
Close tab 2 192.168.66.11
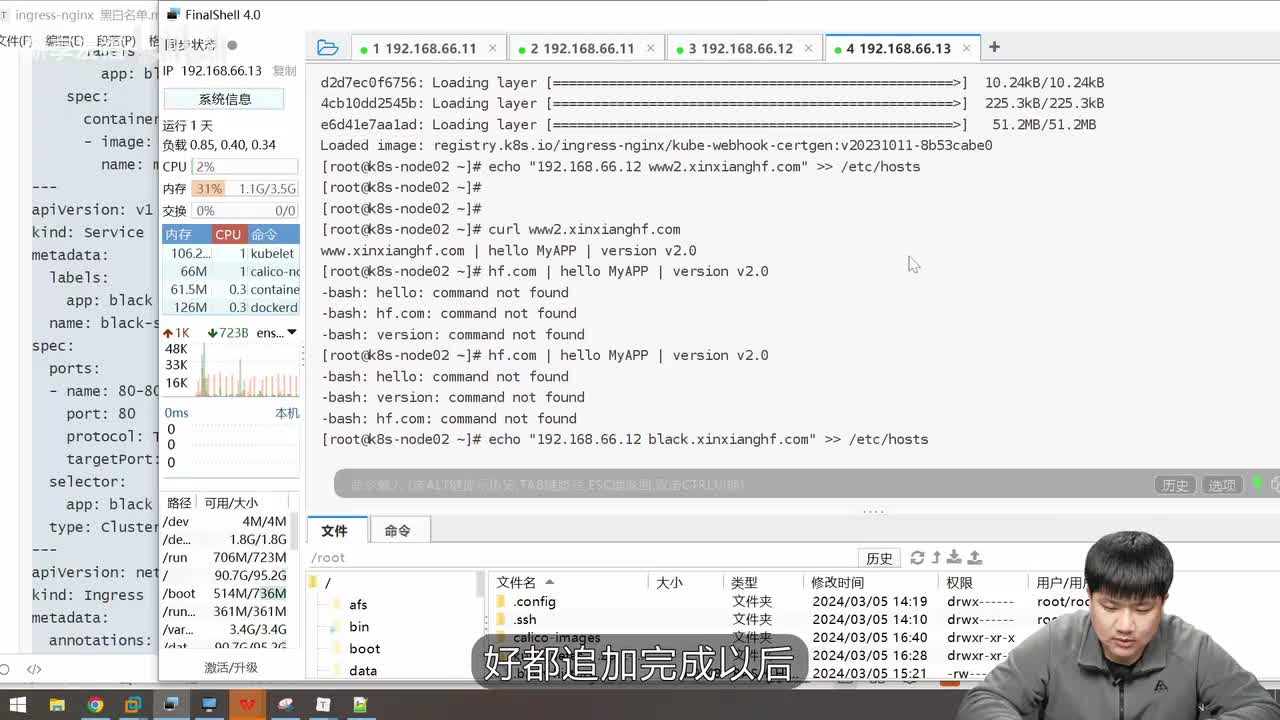(x=651, y=48)
